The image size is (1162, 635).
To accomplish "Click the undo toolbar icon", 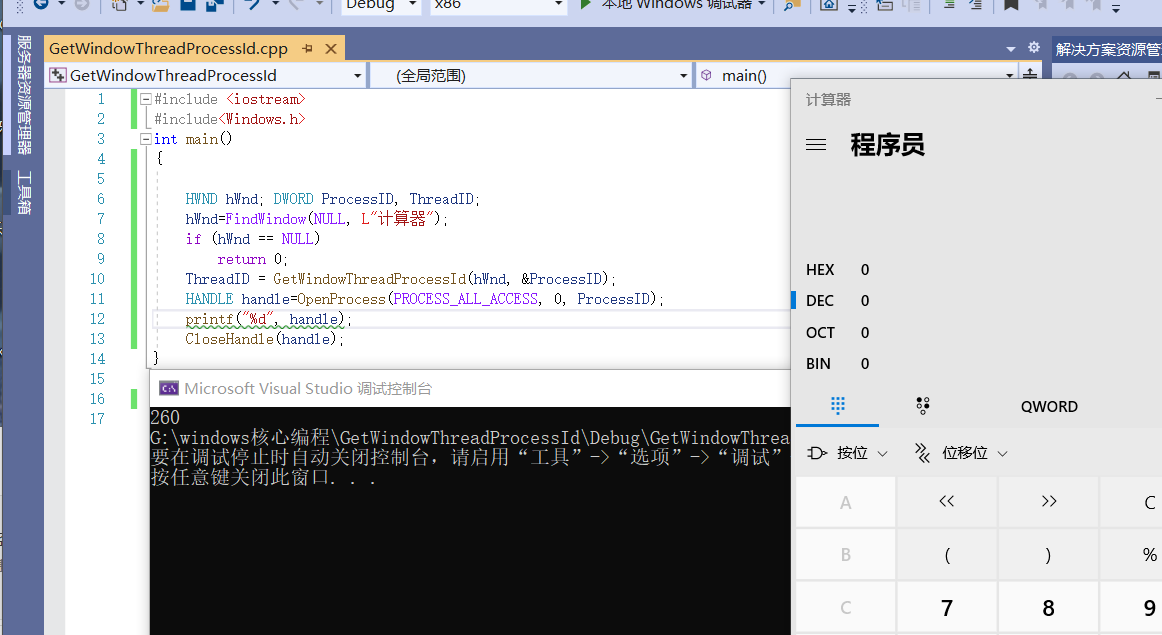I will click(253, 4).
